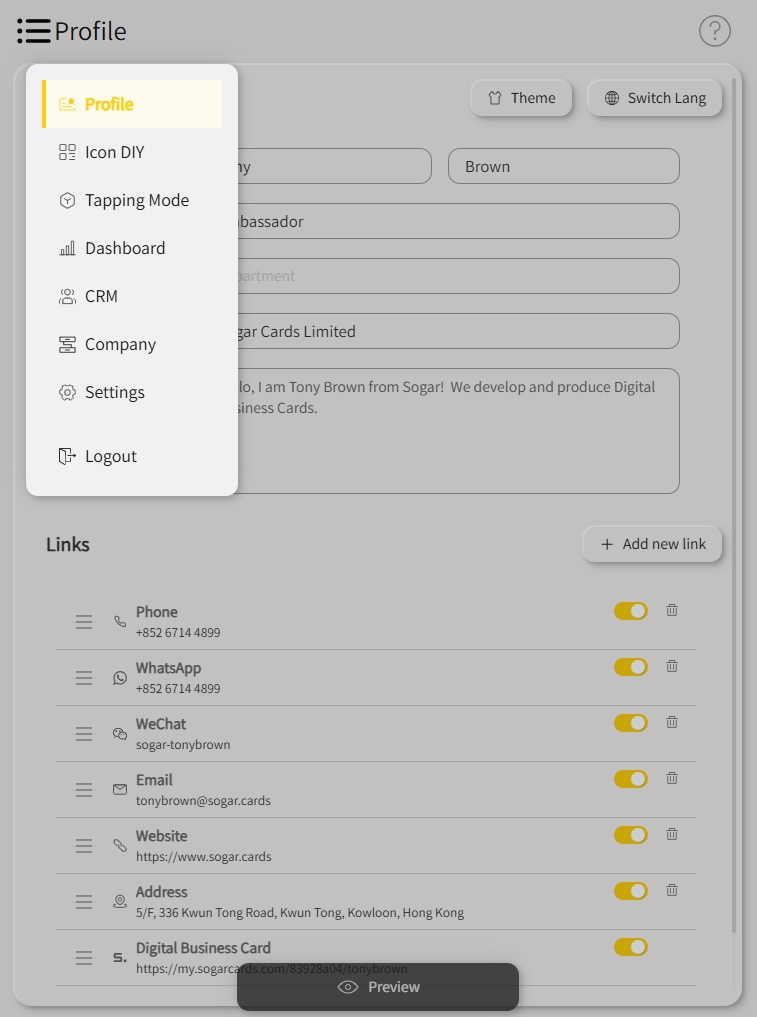Click the last name field containing Brown
Image resolution: width=757 pixels, height=1017 pixels.
pyautogui.click(x=563, y=167)
